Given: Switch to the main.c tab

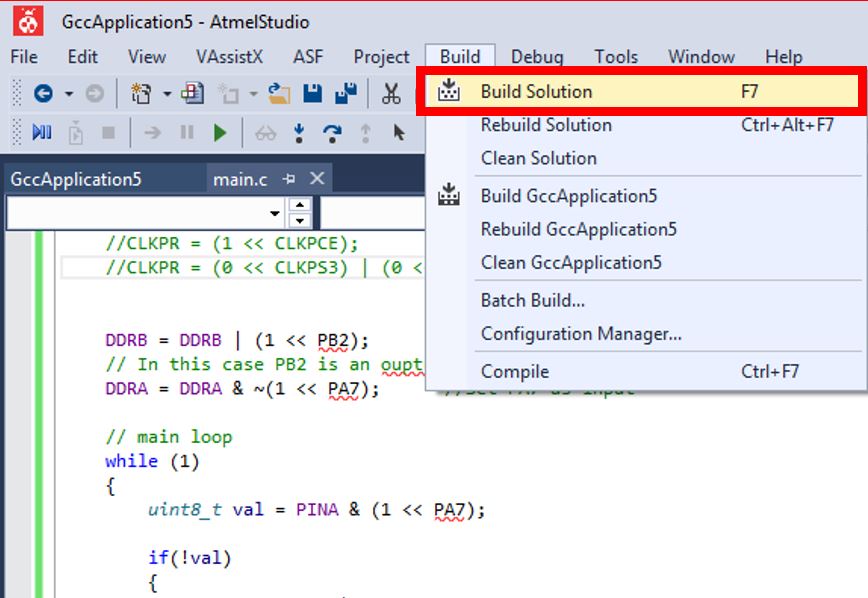Looking at the screenshot, I should [240, 179].
